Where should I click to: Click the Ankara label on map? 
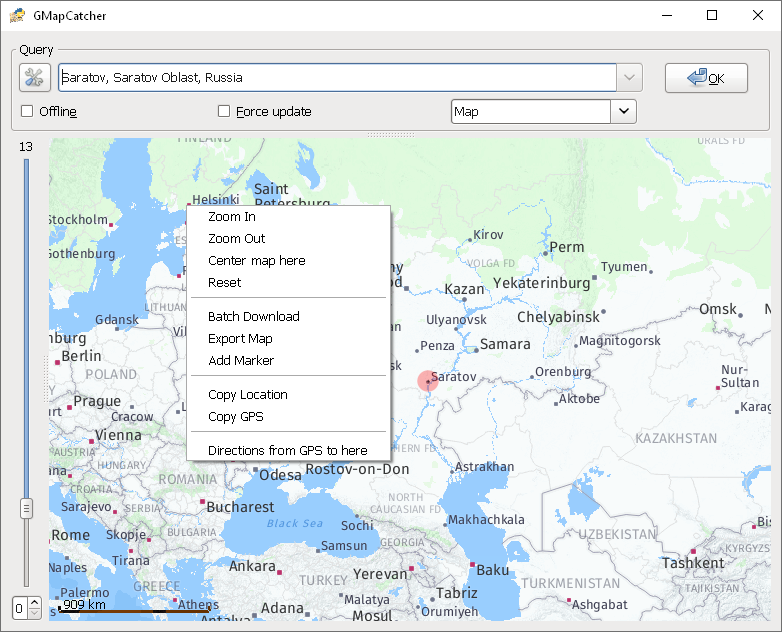point(252,566)
